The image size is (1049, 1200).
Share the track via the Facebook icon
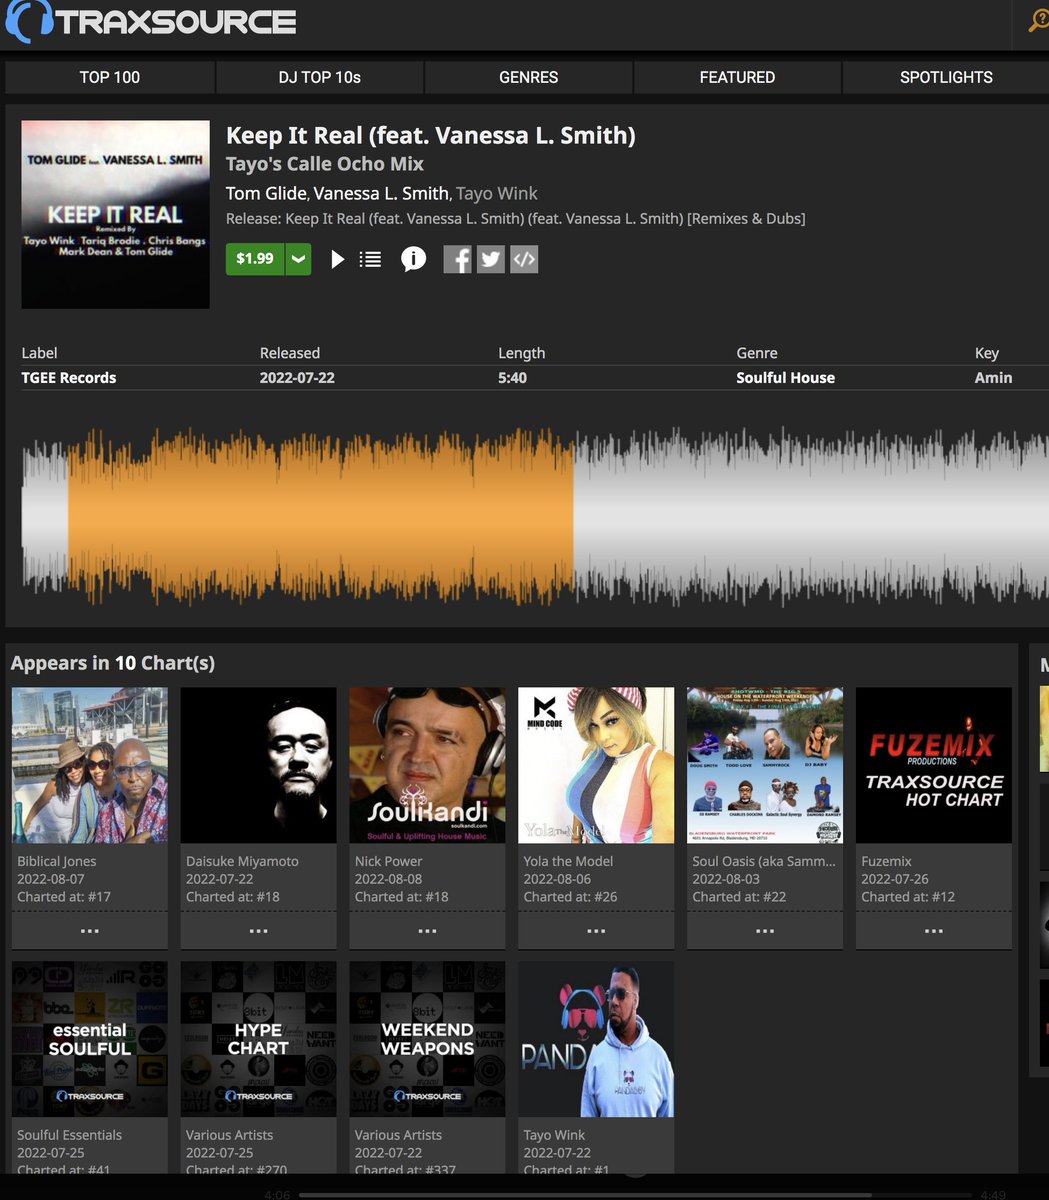click(457, 258)
